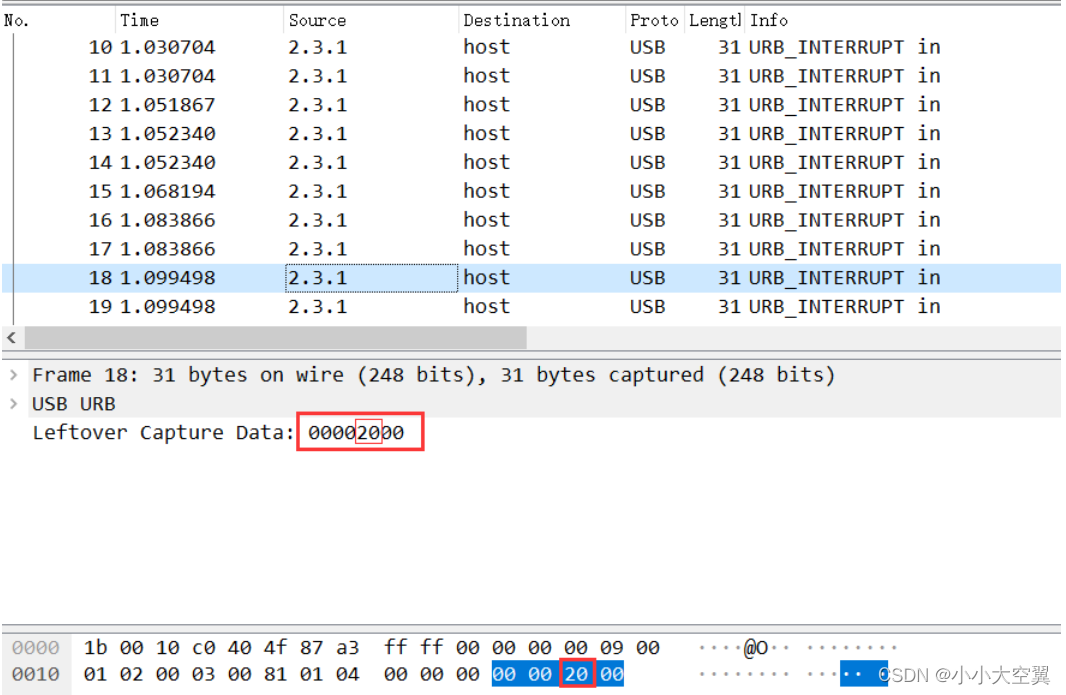Click the highlighted byte 20 in hex view
1066x695 pixels.
pyautogui.click(x=577, y=674)
